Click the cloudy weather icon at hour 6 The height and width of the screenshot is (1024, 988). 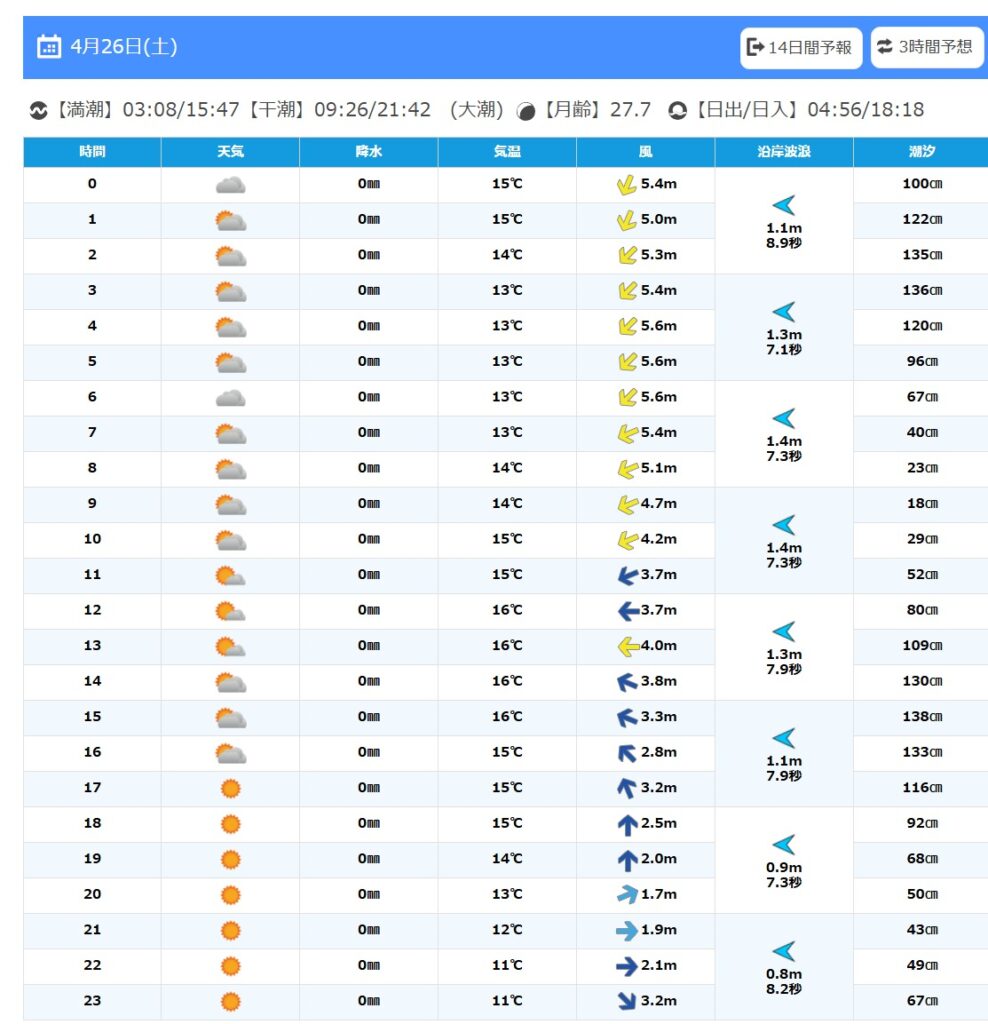[231, 398]
